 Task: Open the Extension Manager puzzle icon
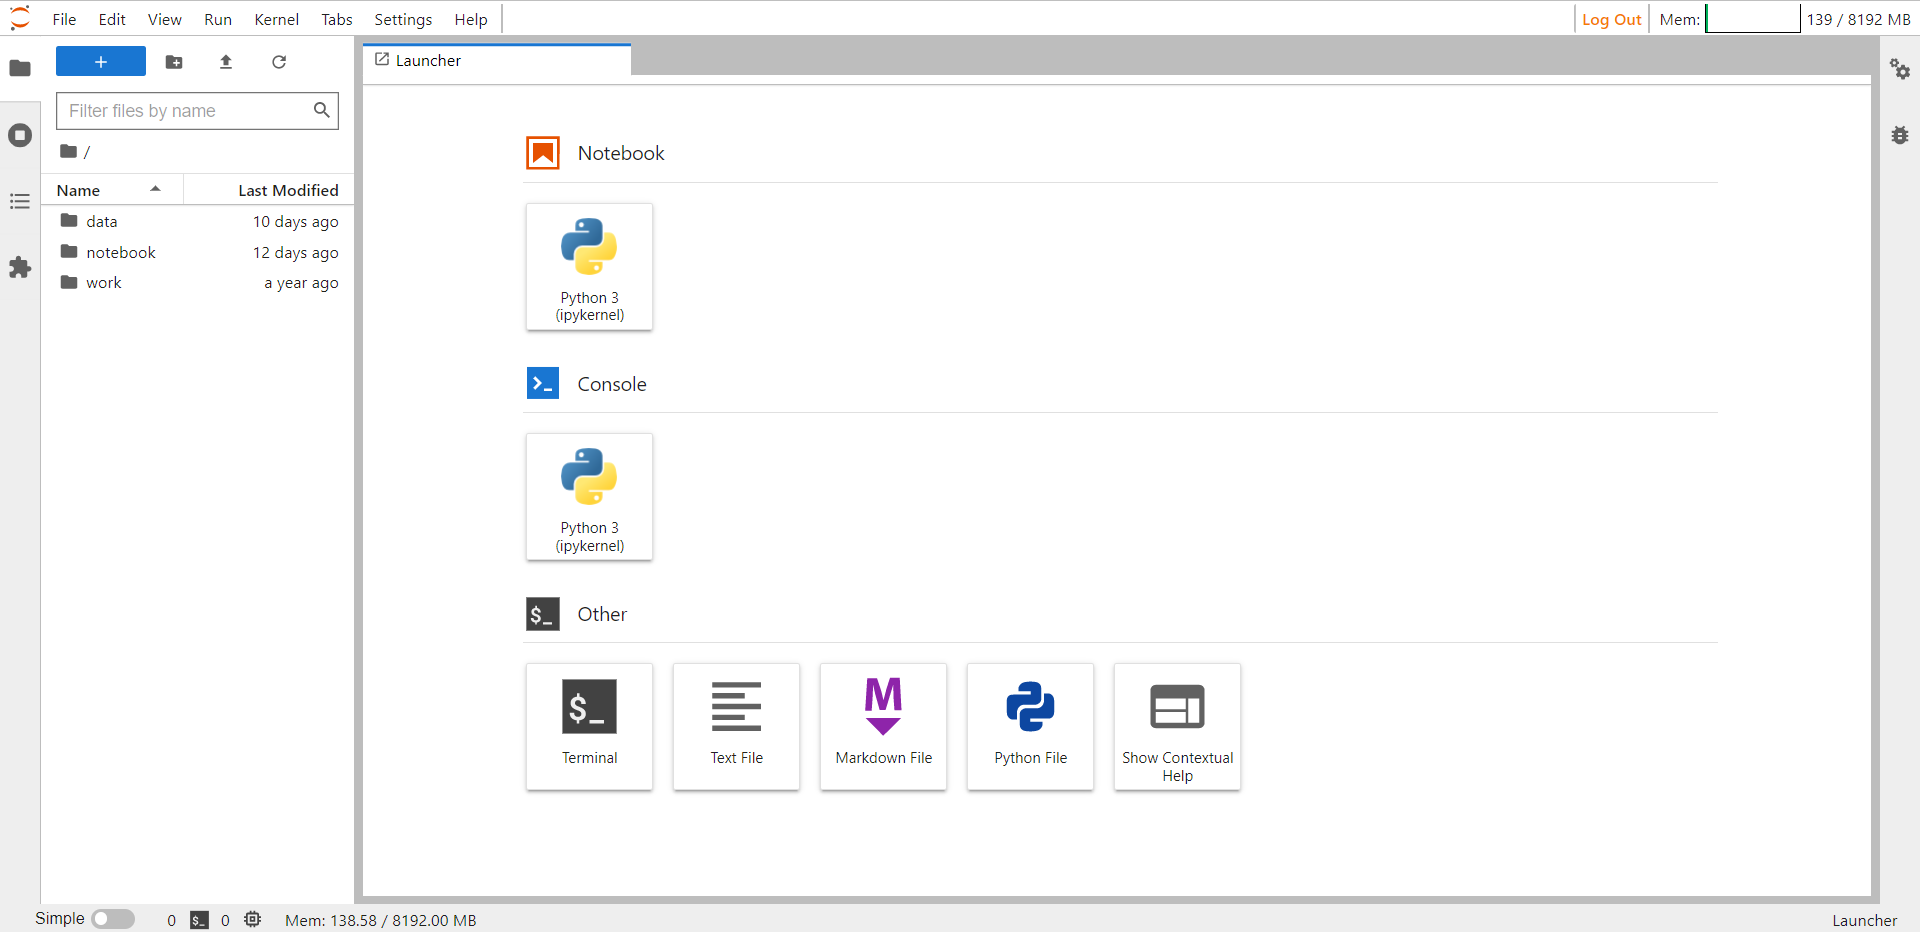(x=20, y=268)
